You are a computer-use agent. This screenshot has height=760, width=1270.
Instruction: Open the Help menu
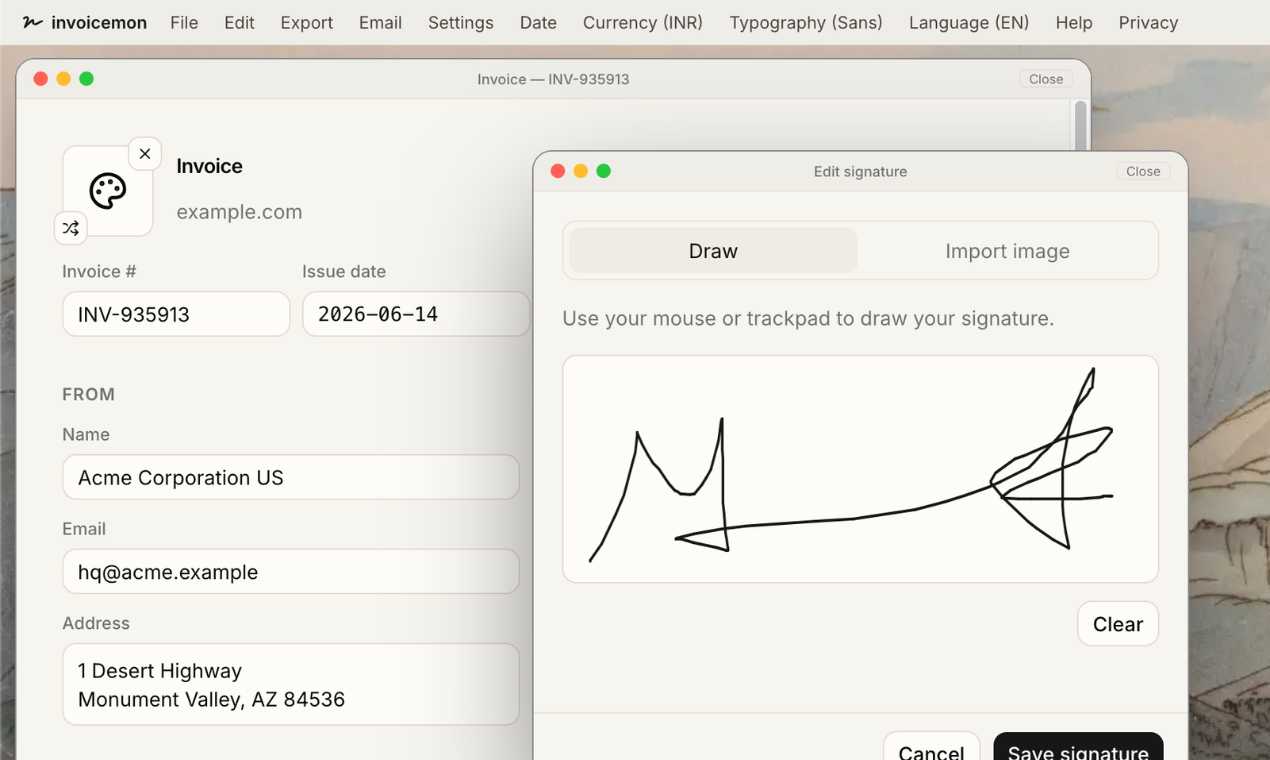point(1074,22)
